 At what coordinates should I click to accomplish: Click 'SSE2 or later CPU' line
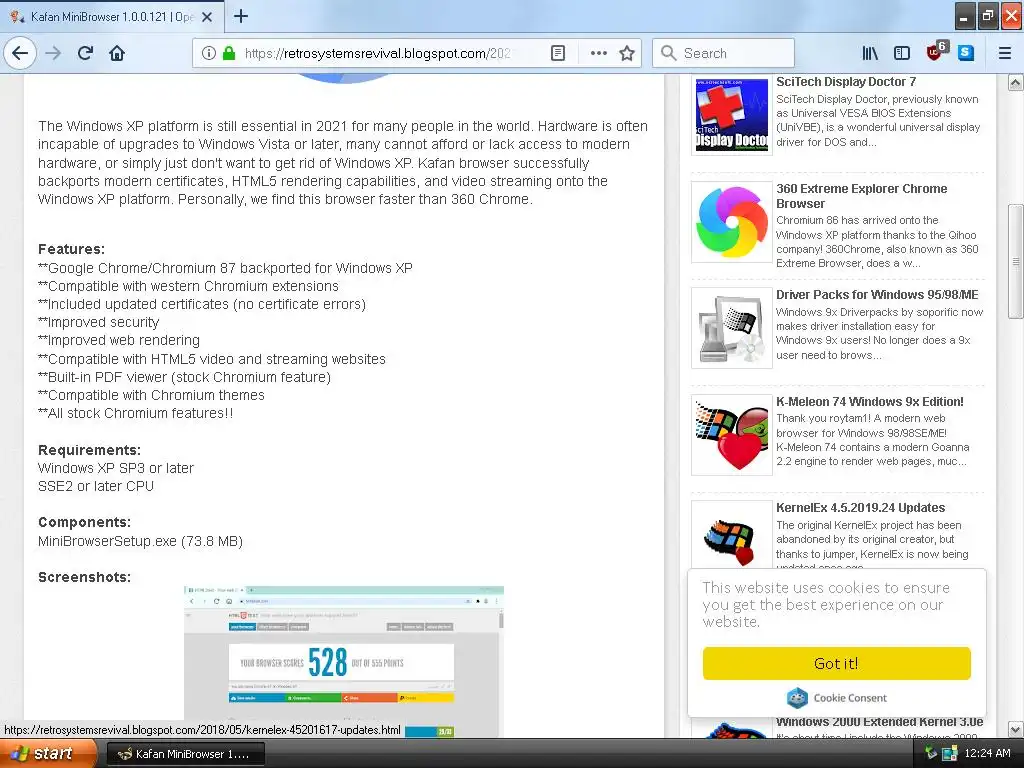pyautogui.click(x=96, y=486)
